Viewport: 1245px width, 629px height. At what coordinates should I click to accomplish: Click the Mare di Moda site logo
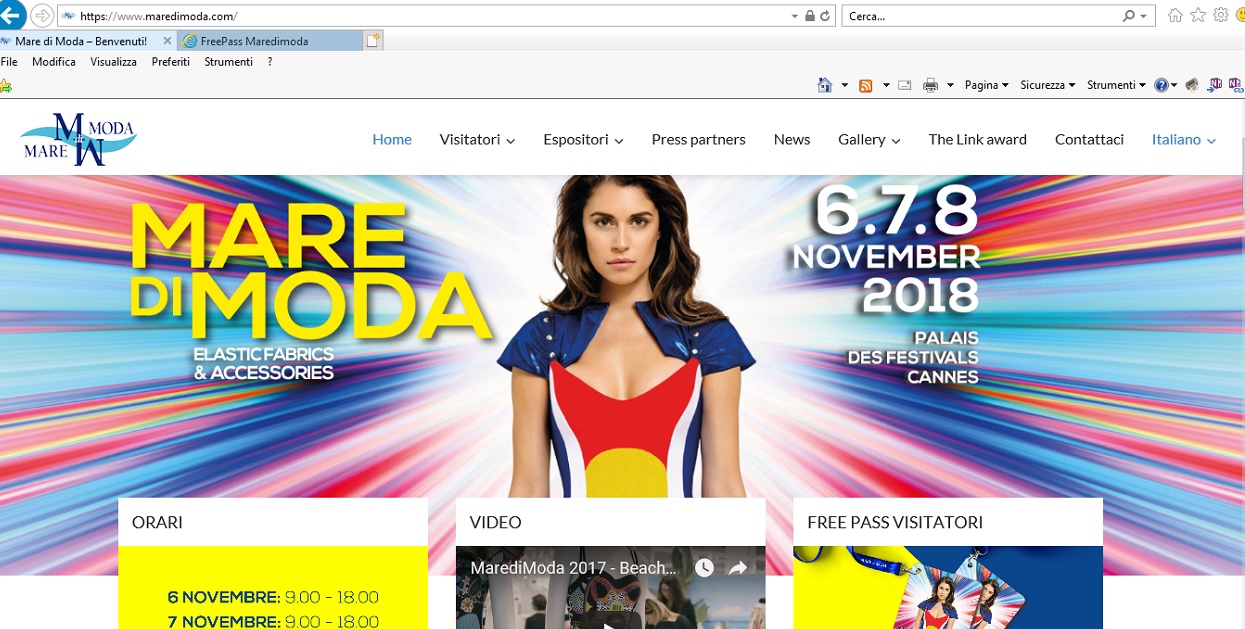(x=78, y=139)
